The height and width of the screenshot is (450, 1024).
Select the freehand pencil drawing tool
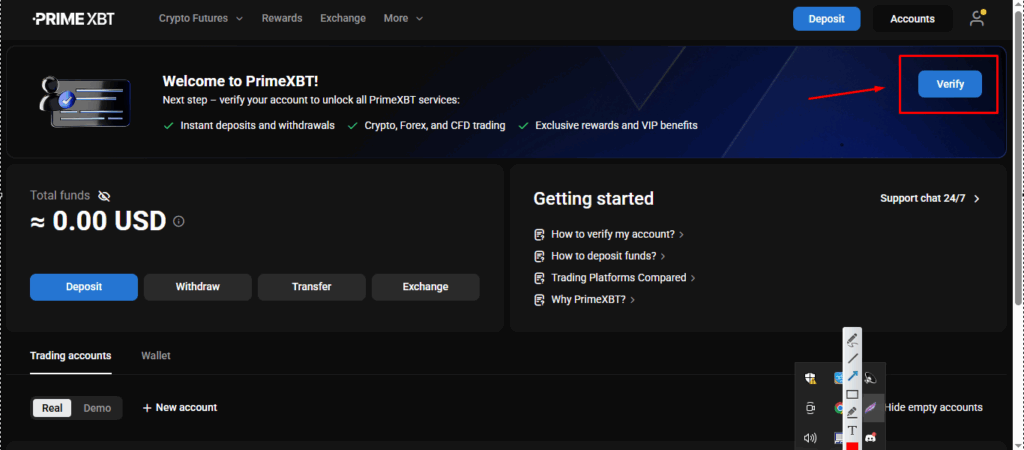coord(852,339)
